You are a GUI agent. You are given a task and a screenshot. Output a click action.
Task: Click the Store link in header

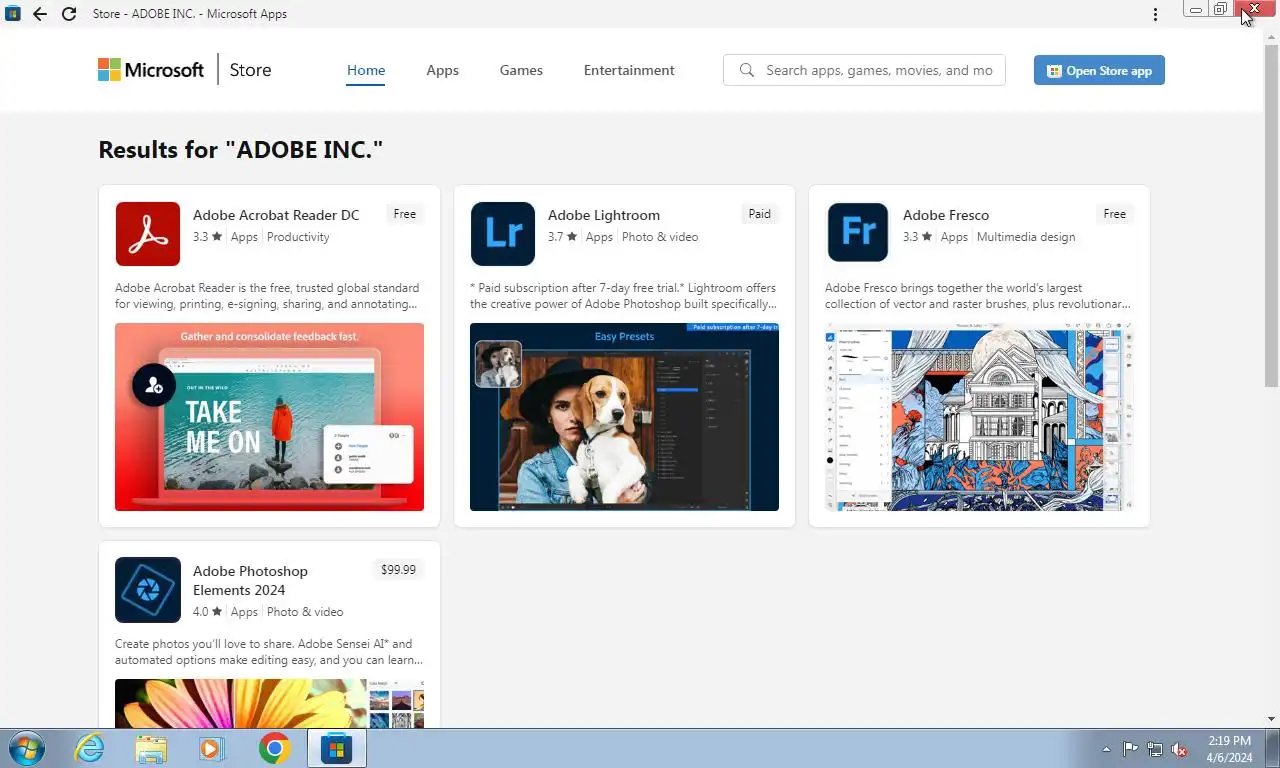250,70
